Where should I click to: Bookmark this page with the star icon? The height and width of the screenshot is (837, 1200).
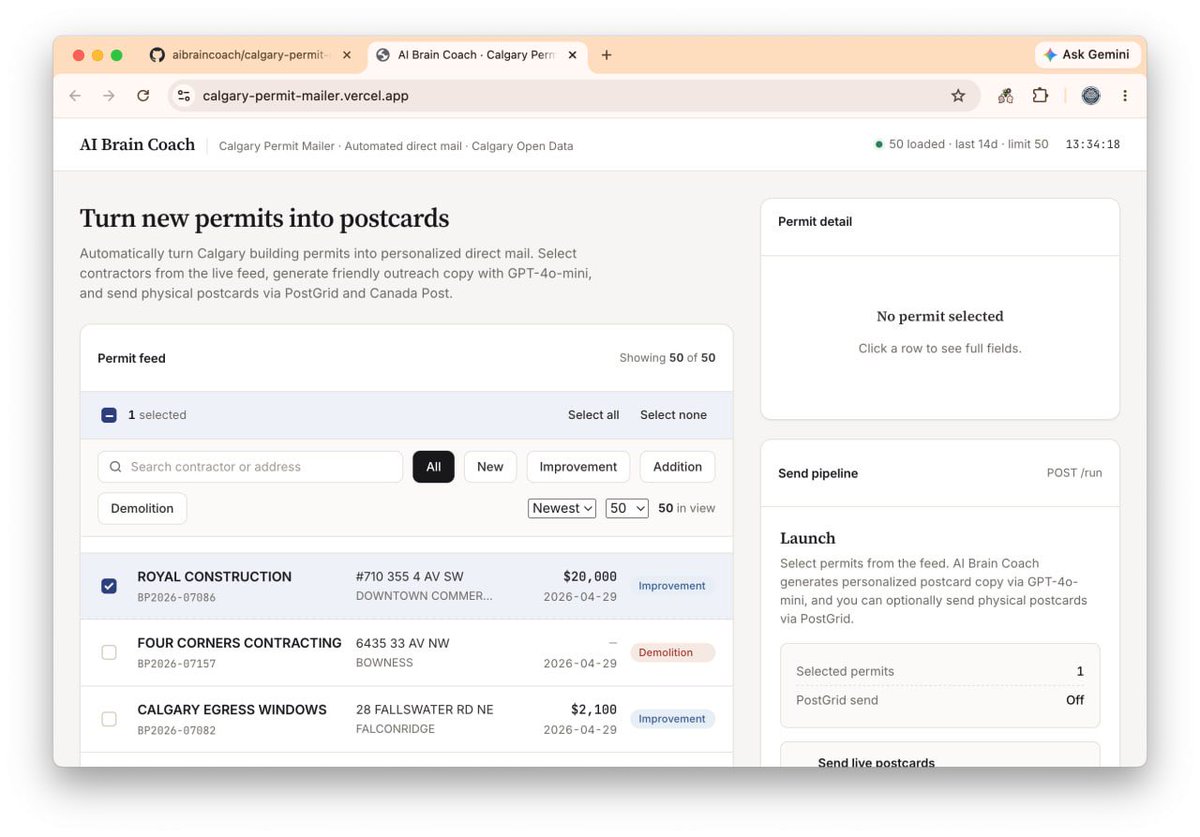(x=958, y=96)
